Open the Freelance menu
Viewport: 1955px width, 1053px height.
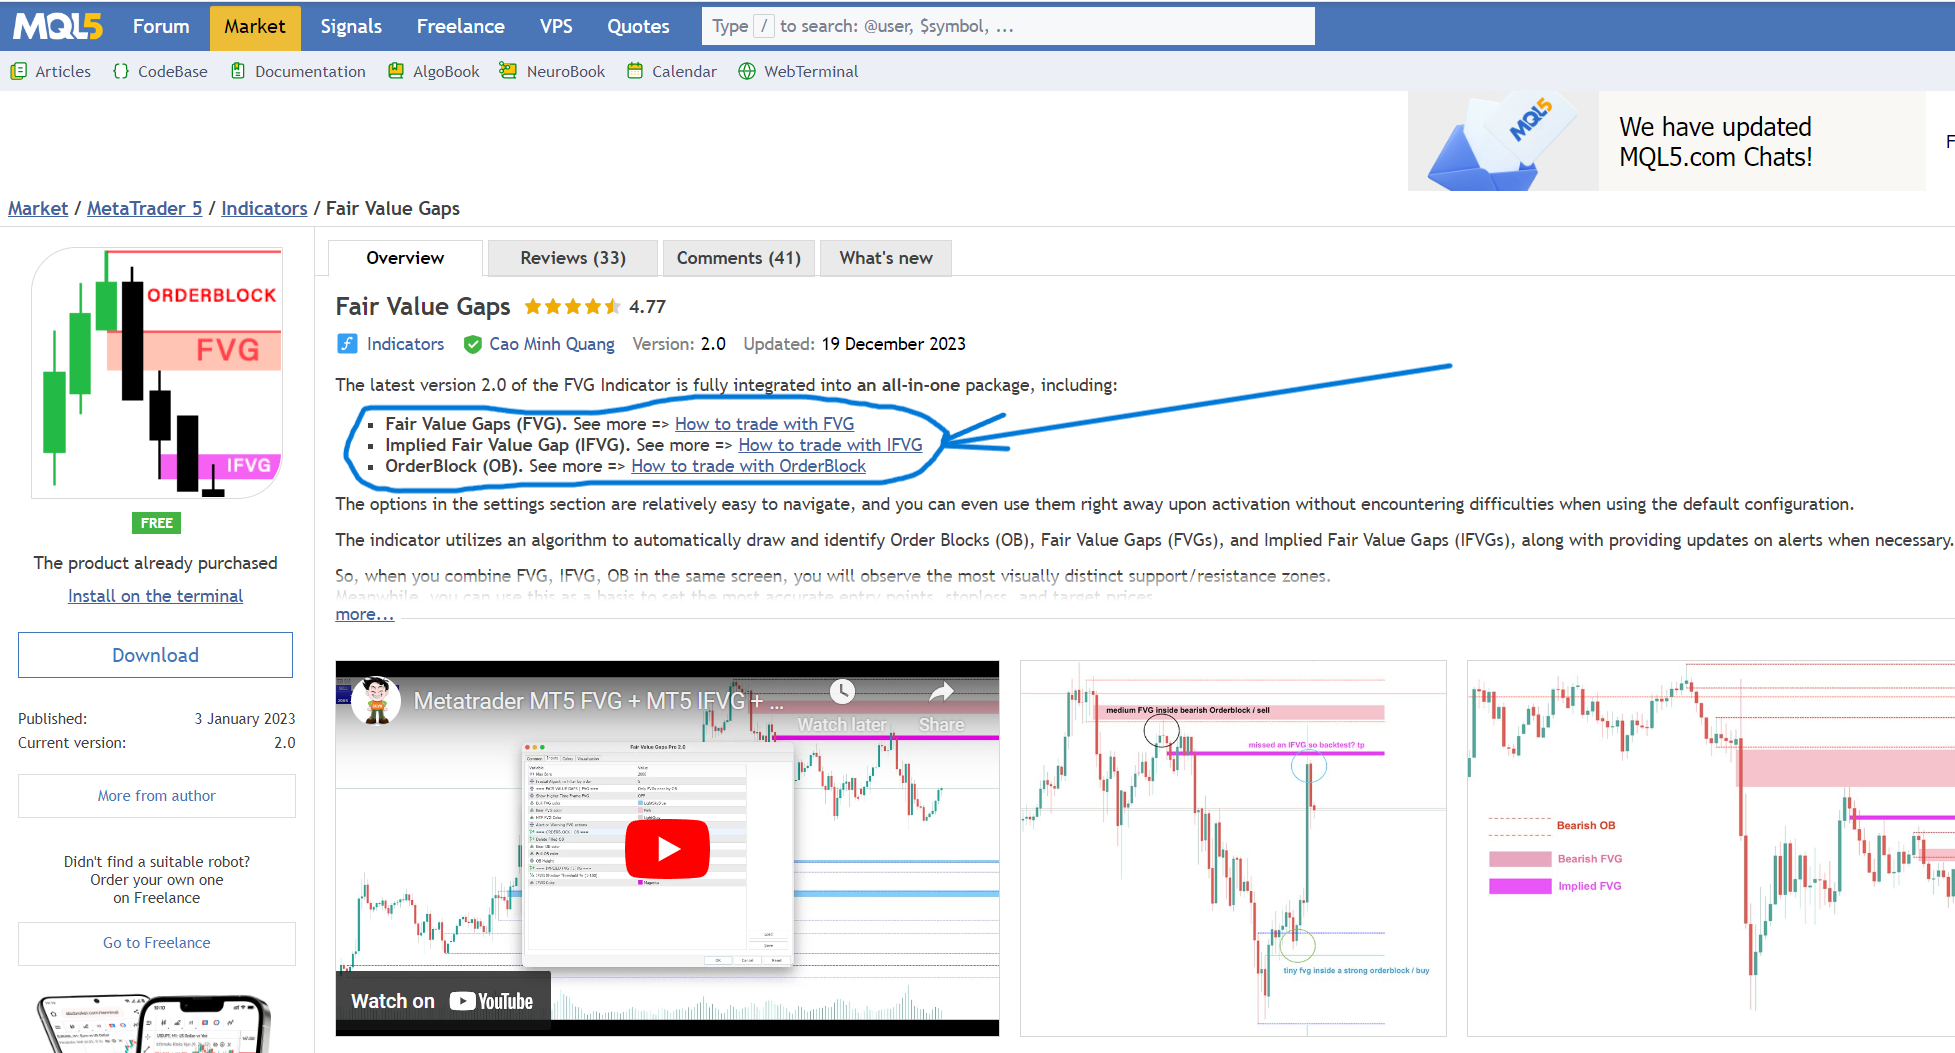coord(460,26)
